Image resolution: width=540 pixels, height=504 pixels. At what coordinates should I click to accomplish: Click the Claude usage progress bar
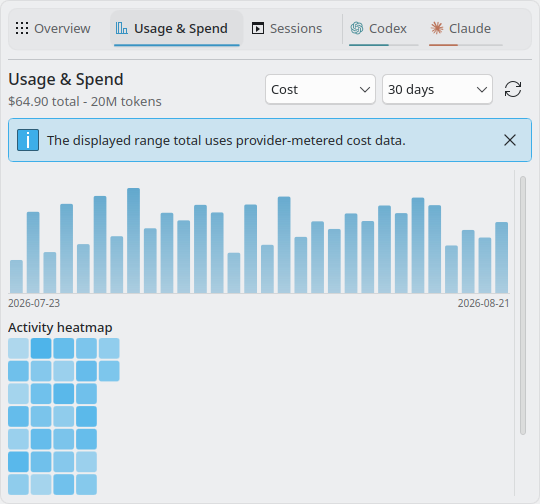tap(466, 45)
